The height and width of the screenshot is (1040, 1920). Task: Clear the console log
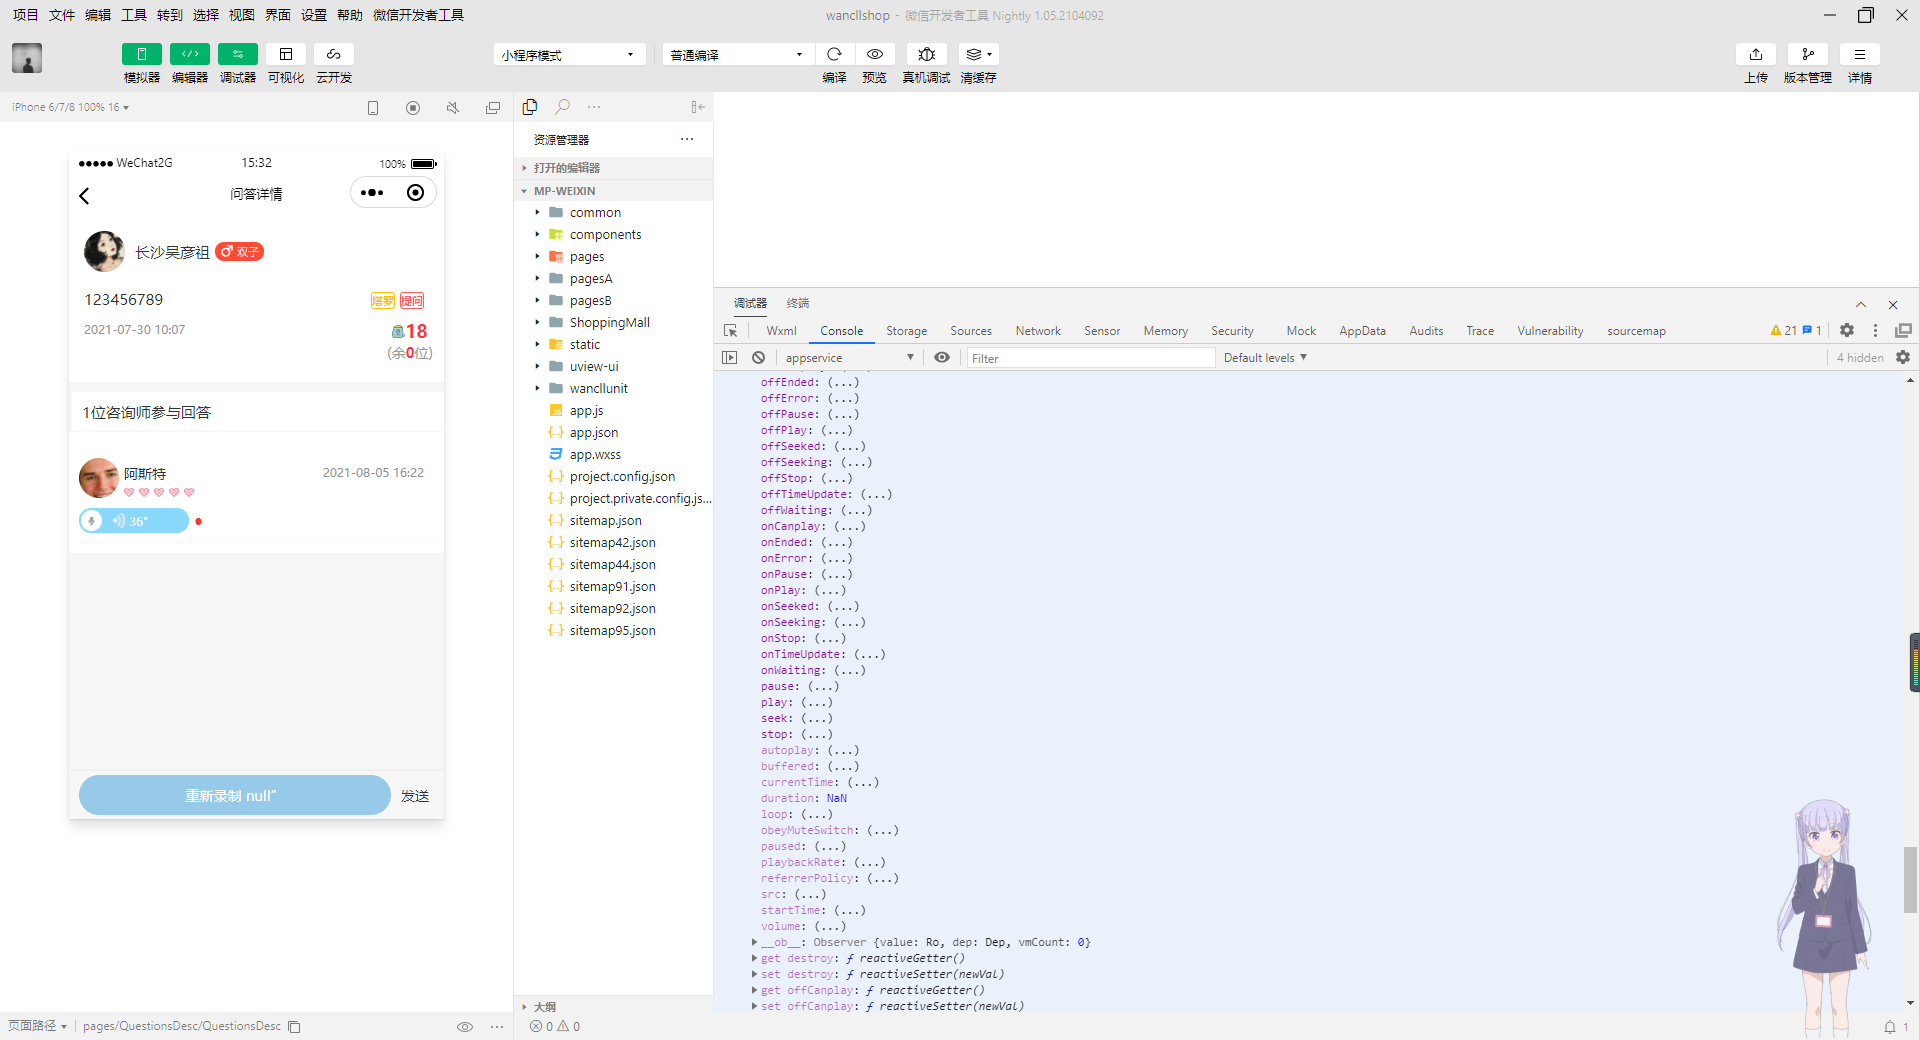click(758, 358)
